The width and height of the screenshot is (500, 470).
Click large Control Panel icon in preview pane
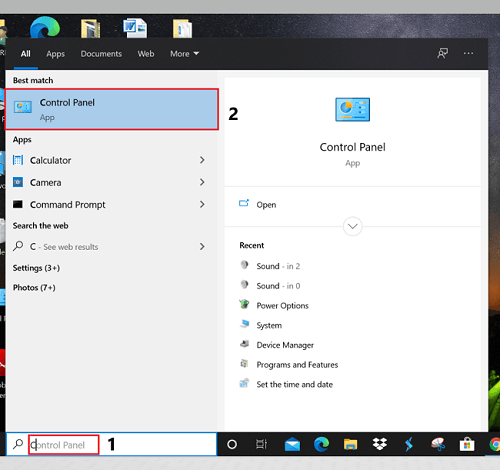(x=353, y=109)
